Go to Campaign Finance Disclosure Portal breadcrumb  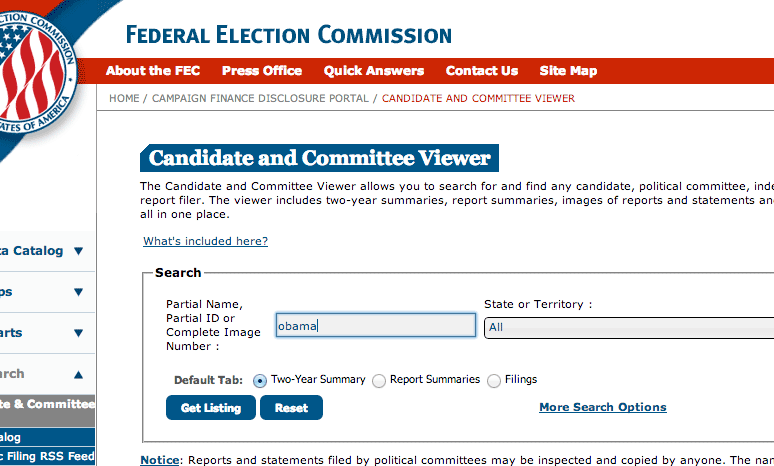(x=260, y=98)
